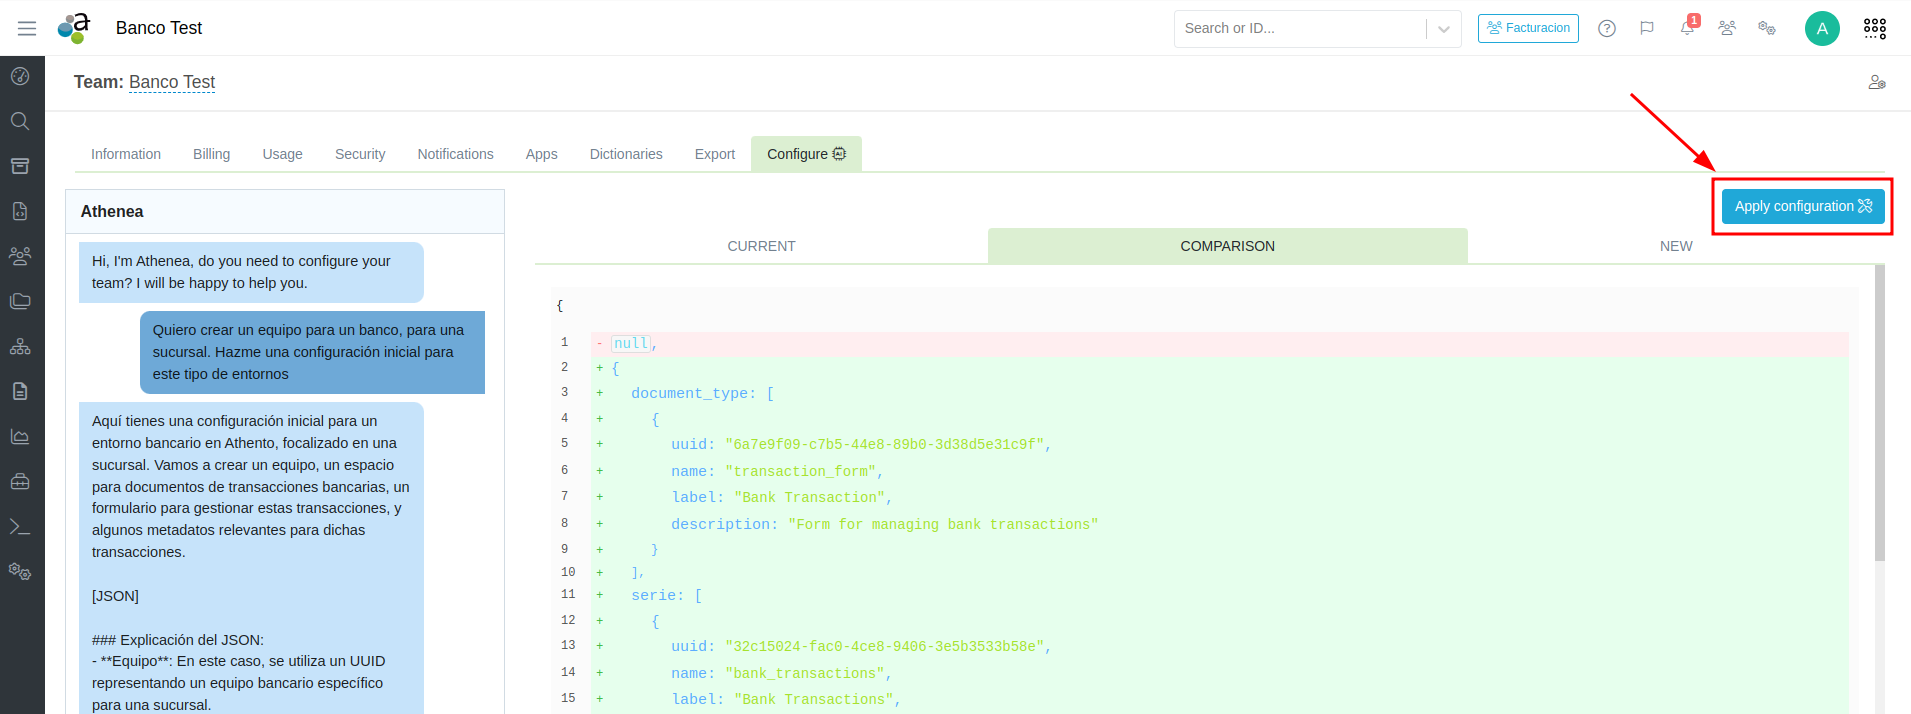Expand the search box dropdown arrow

coord(1443,29)
